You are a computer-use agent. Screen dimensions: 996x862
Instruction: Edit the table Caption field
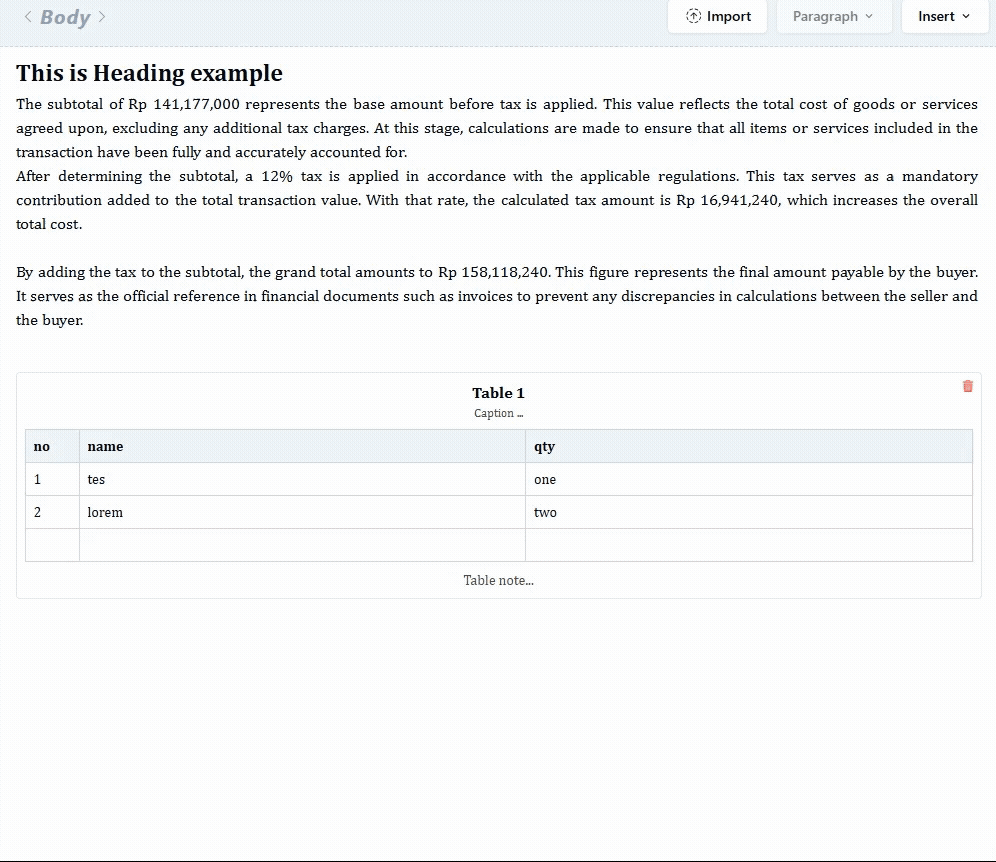pyautogui.click(x=498, y=413)
